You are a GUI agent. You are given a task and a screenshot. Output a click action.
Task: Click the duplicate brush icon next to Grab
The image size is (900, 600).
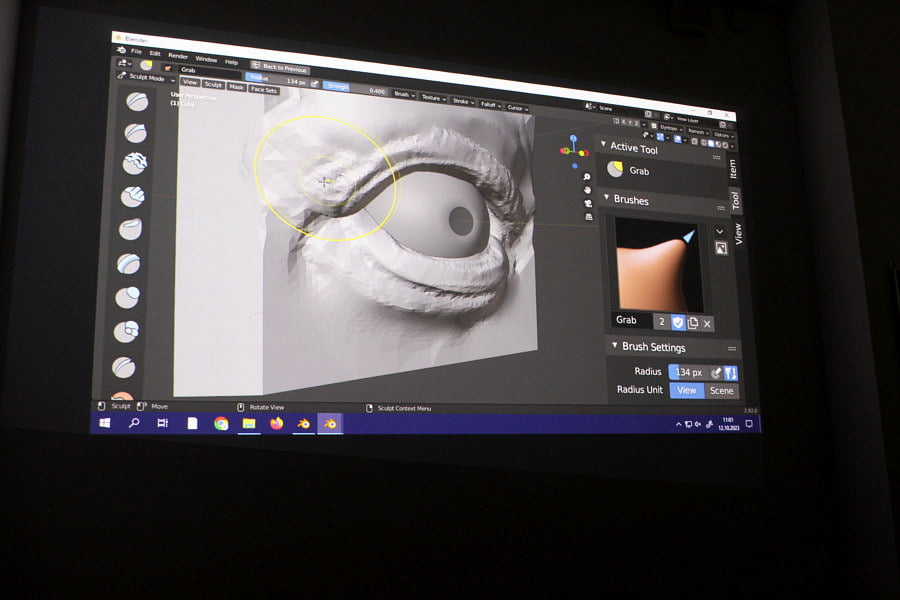[x=693, y=322]
